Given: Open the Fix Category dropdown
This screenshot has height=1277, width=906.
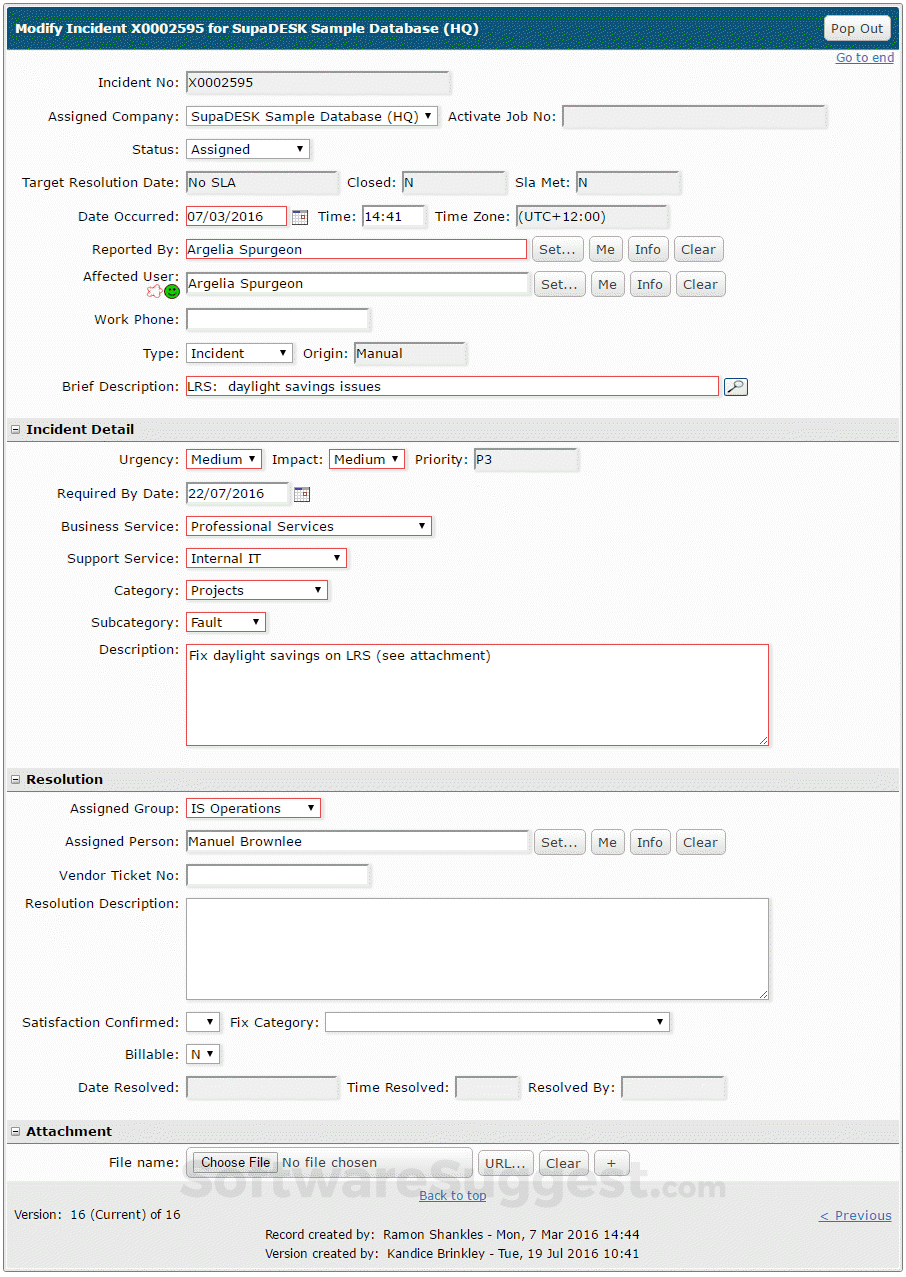Looking at the screenshot, I should pyautogui.click(x=658, y=1021).
